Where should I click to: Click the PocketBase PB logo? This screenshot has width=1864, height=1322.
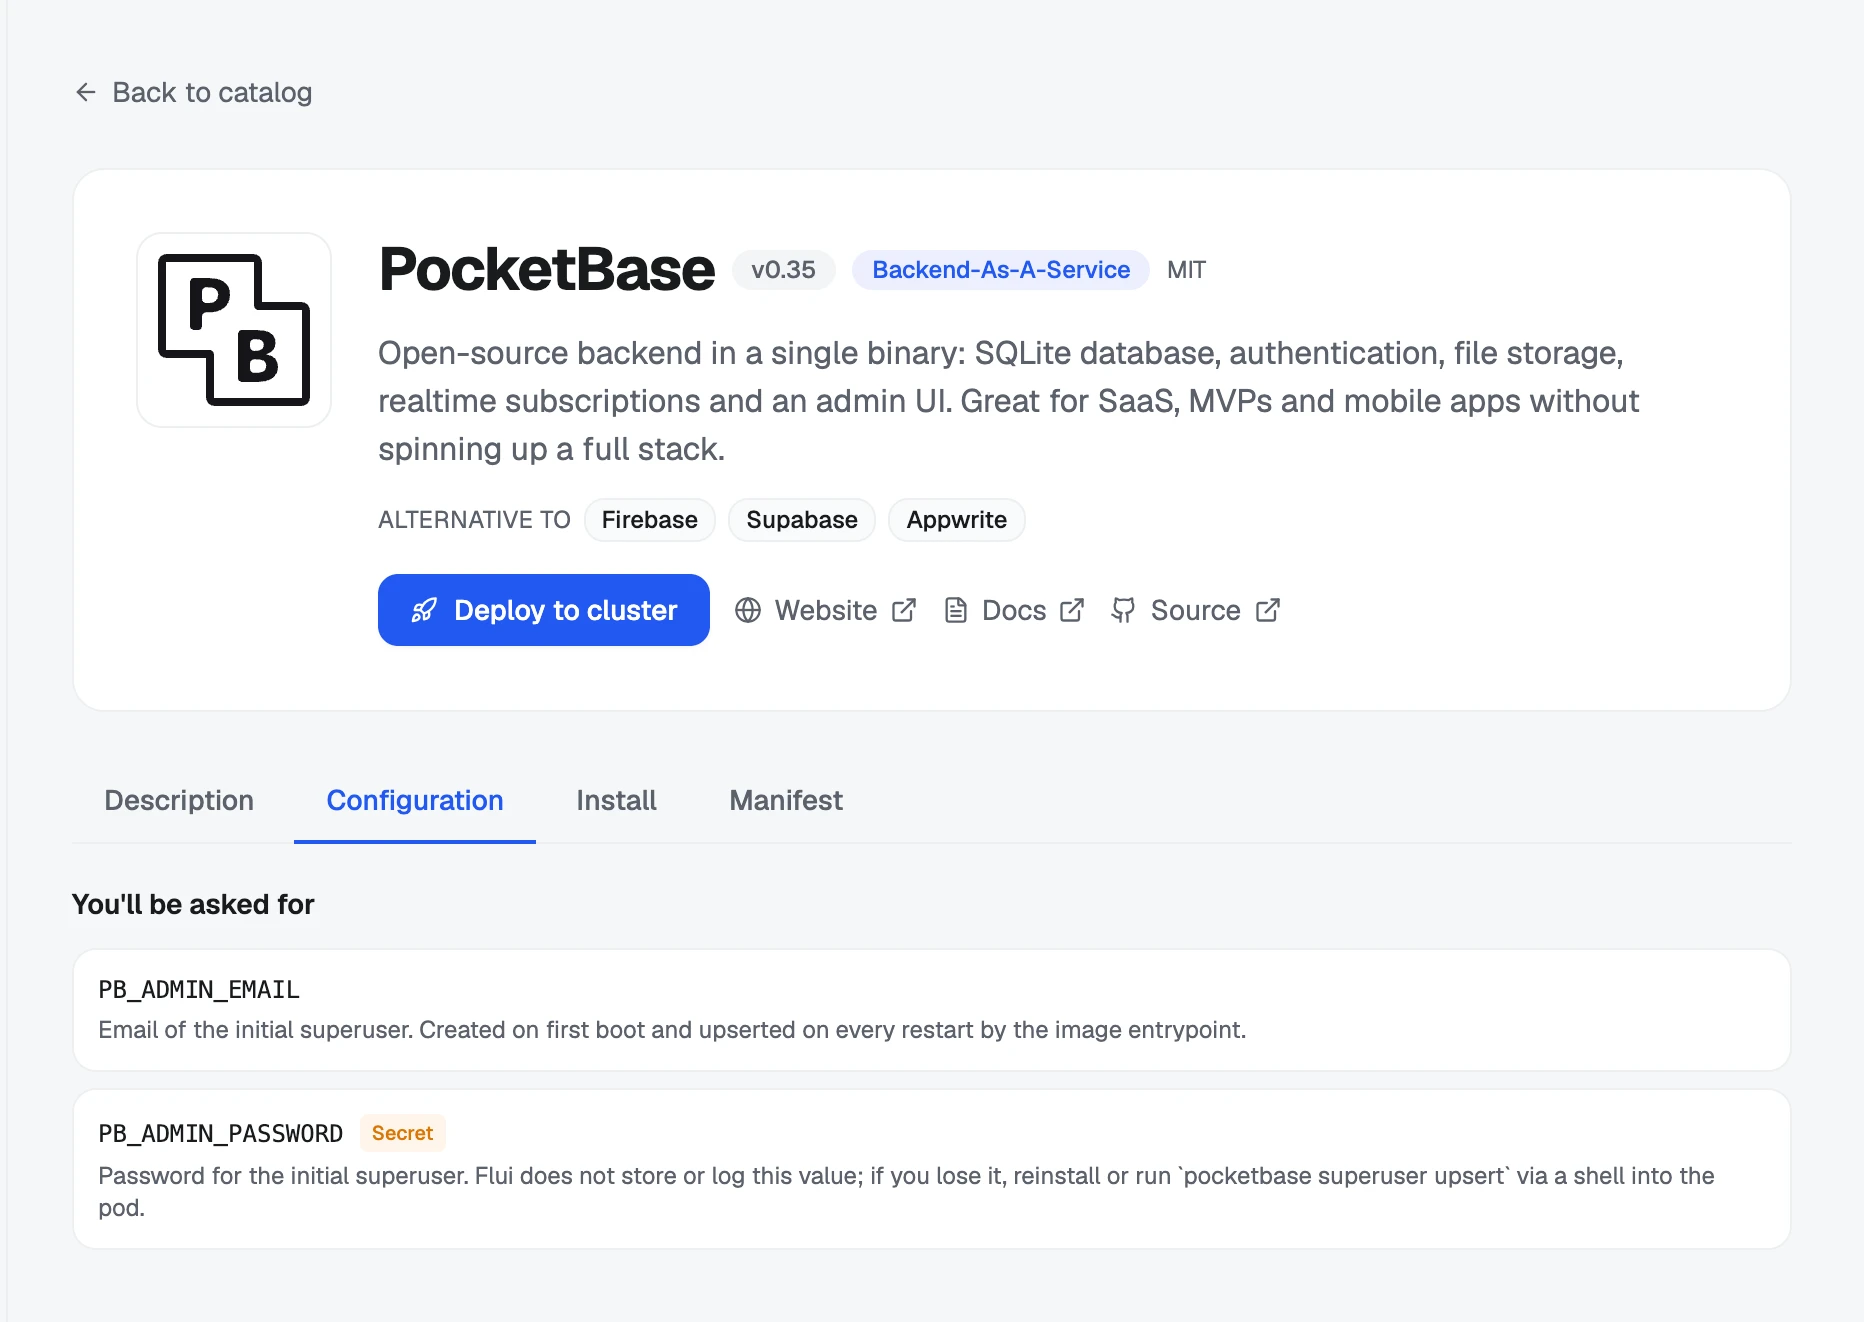234,330
